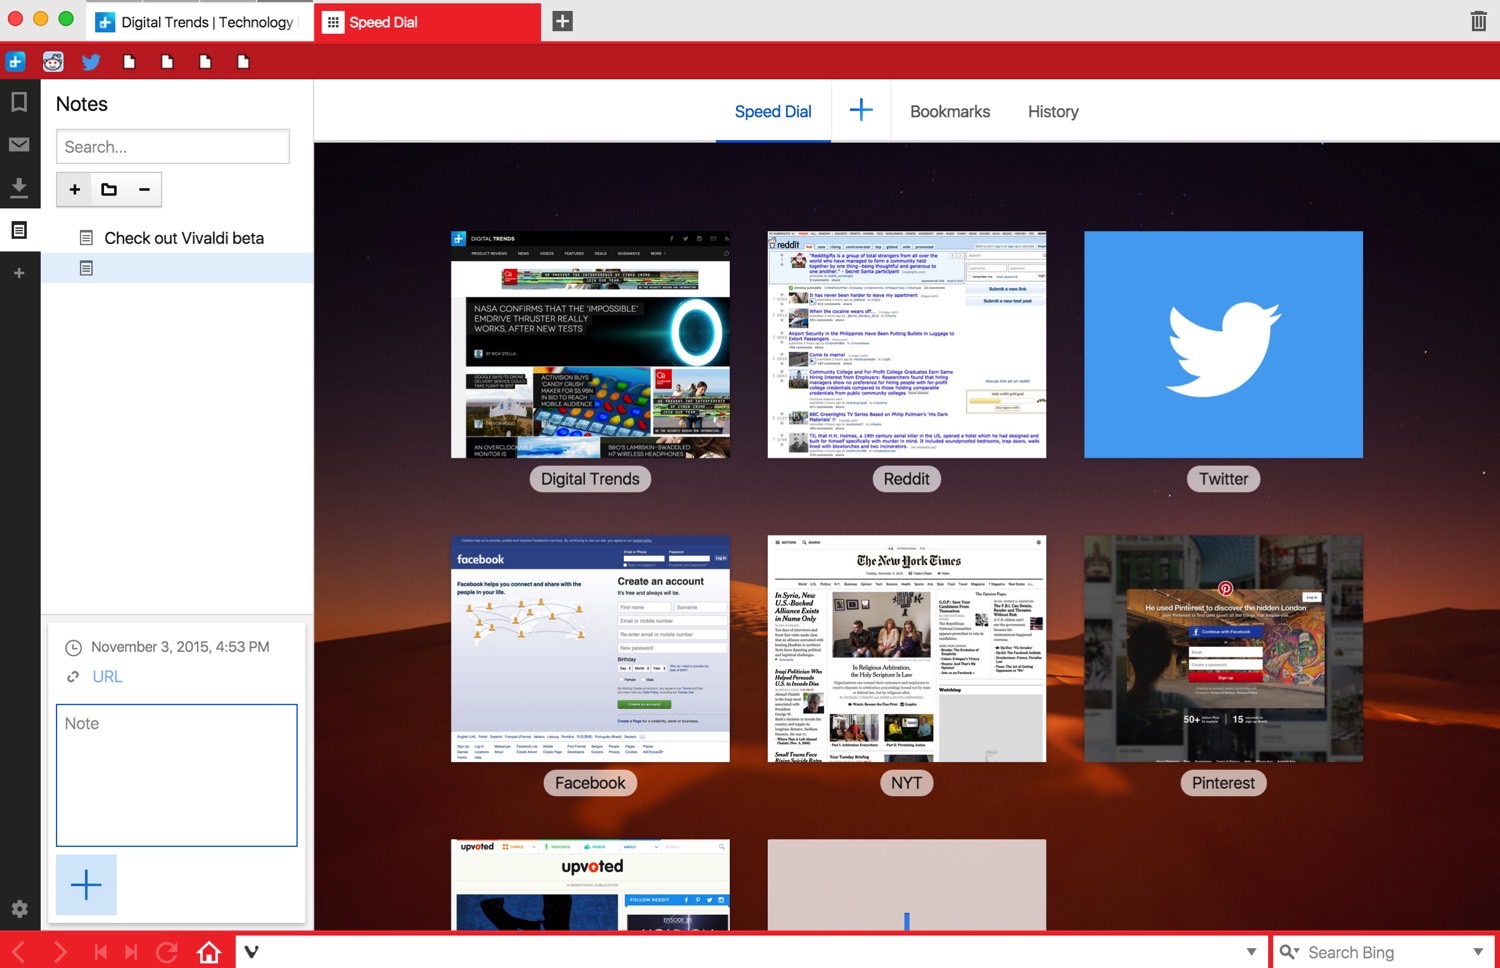Image resolution: width=1500 pixels, height=968 pixels.
Task: Add a new Speed Dial folder
Action: pos(861,111)
